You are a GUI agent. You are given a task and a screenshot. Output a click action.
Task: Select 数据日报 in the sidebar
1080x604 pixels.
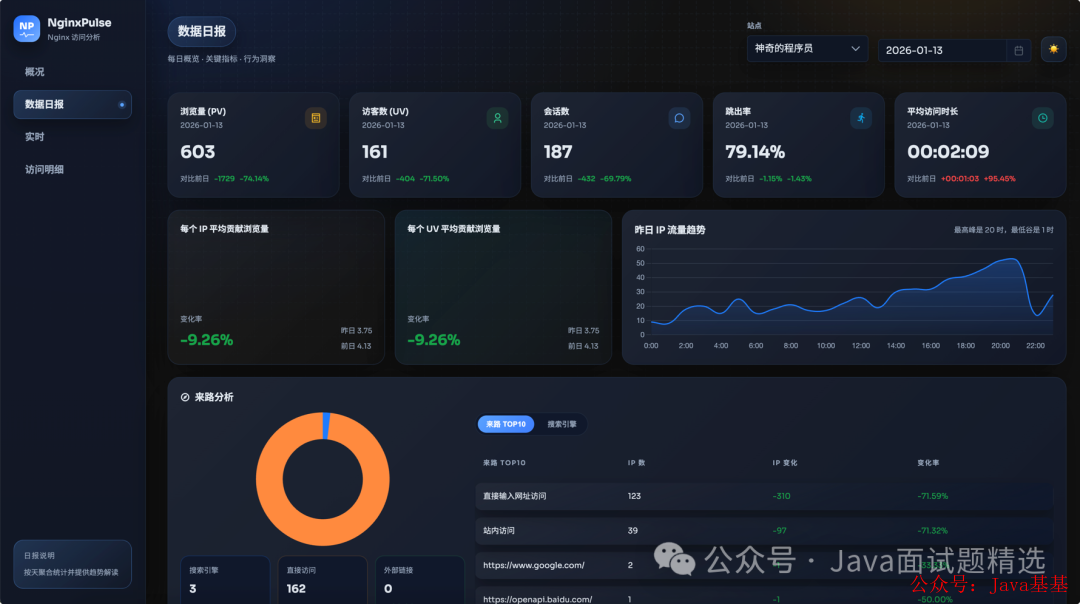[x=72, y=105]
